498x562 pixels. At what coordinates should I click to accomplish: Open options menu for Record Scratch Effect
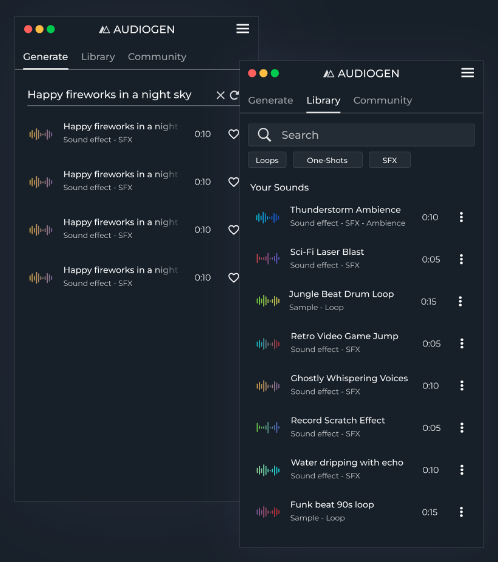(462, 428)
